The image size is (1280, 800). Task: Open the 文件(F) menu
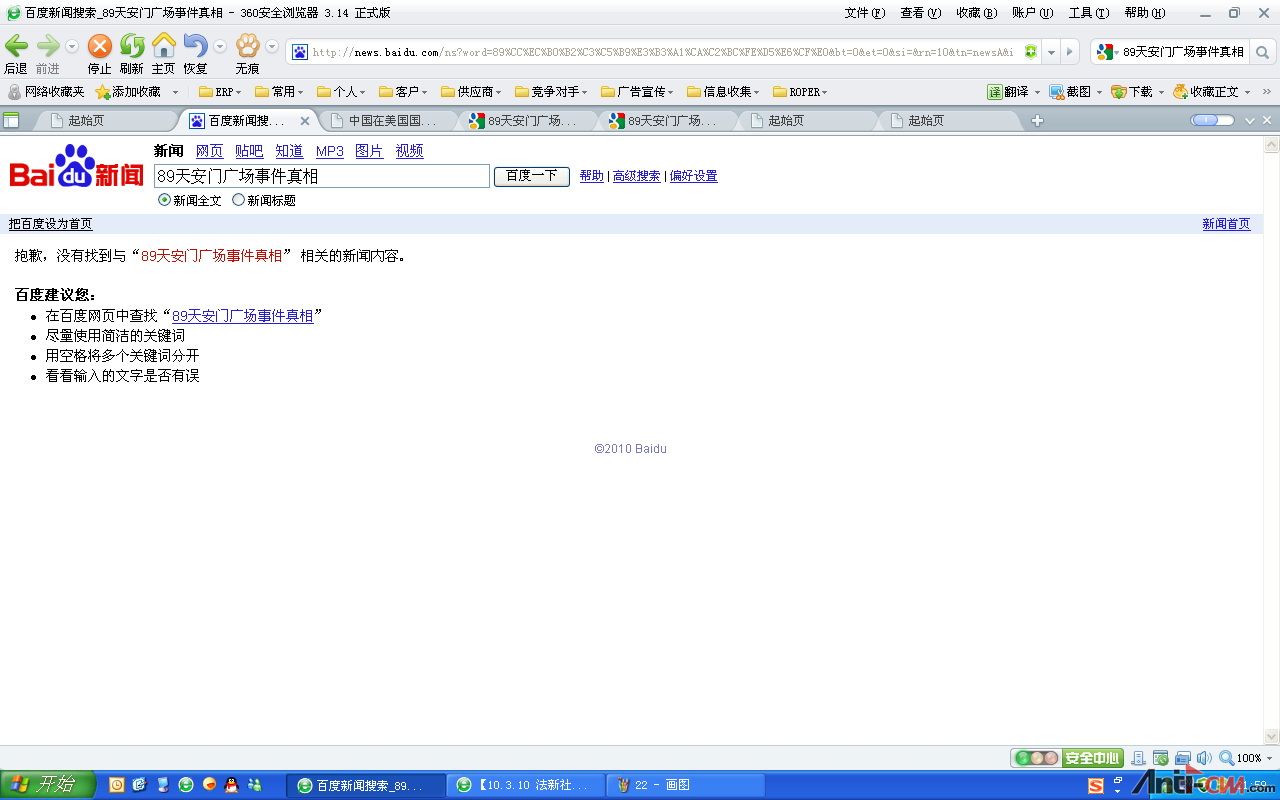point(865,13)
